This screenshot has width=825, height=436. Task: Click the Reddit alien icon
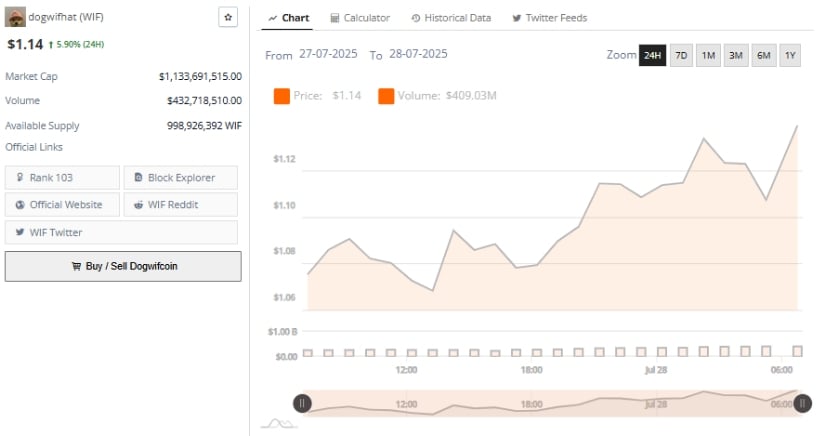point(138,205)
